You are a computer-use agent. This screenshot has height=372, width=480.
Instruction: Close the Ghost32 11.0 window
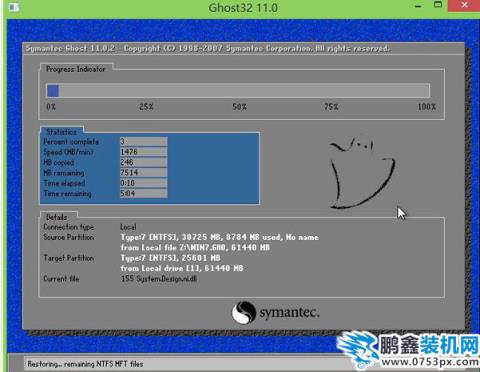[x=464, y=5]
